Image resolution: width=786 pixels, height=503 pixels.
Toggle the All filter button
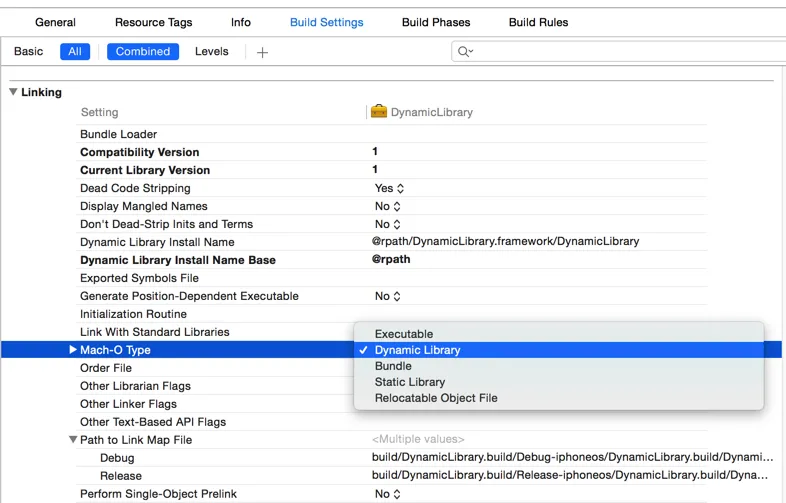click(75, 52)
